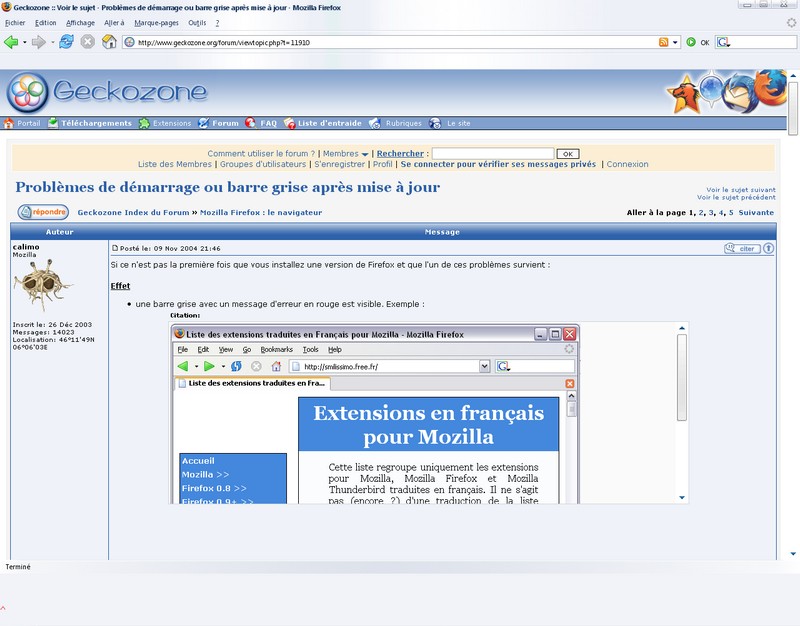Viewport: 800px width, 626px height.
Task: Click Se connecter pour vérifier messages privés
Action: (498, 164)
